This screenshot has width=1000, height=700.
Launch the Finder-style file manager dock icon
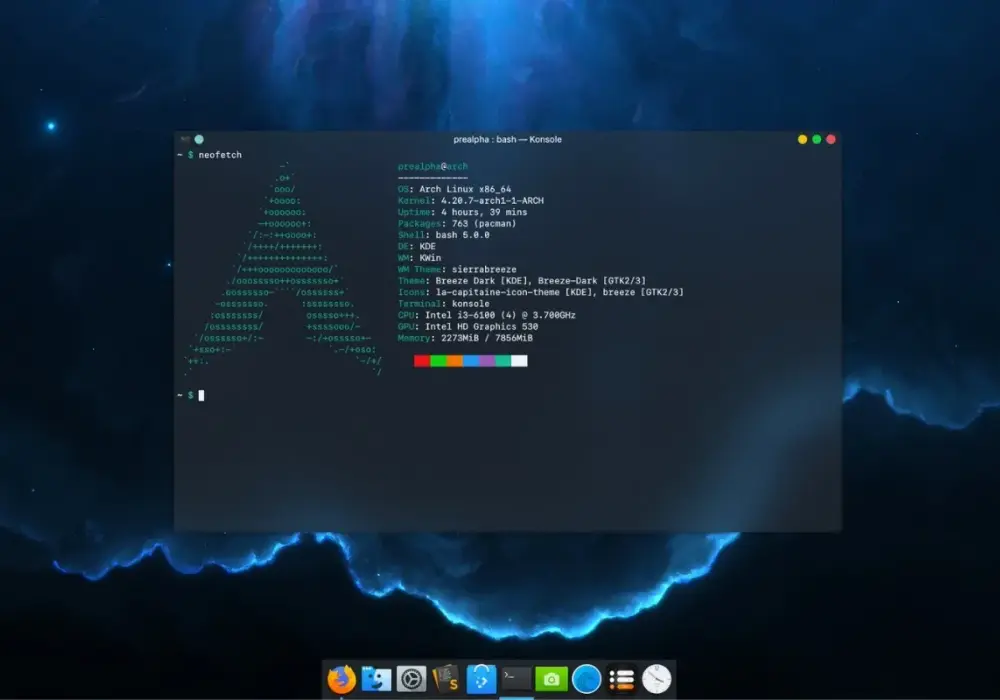[x=376, y=679]
